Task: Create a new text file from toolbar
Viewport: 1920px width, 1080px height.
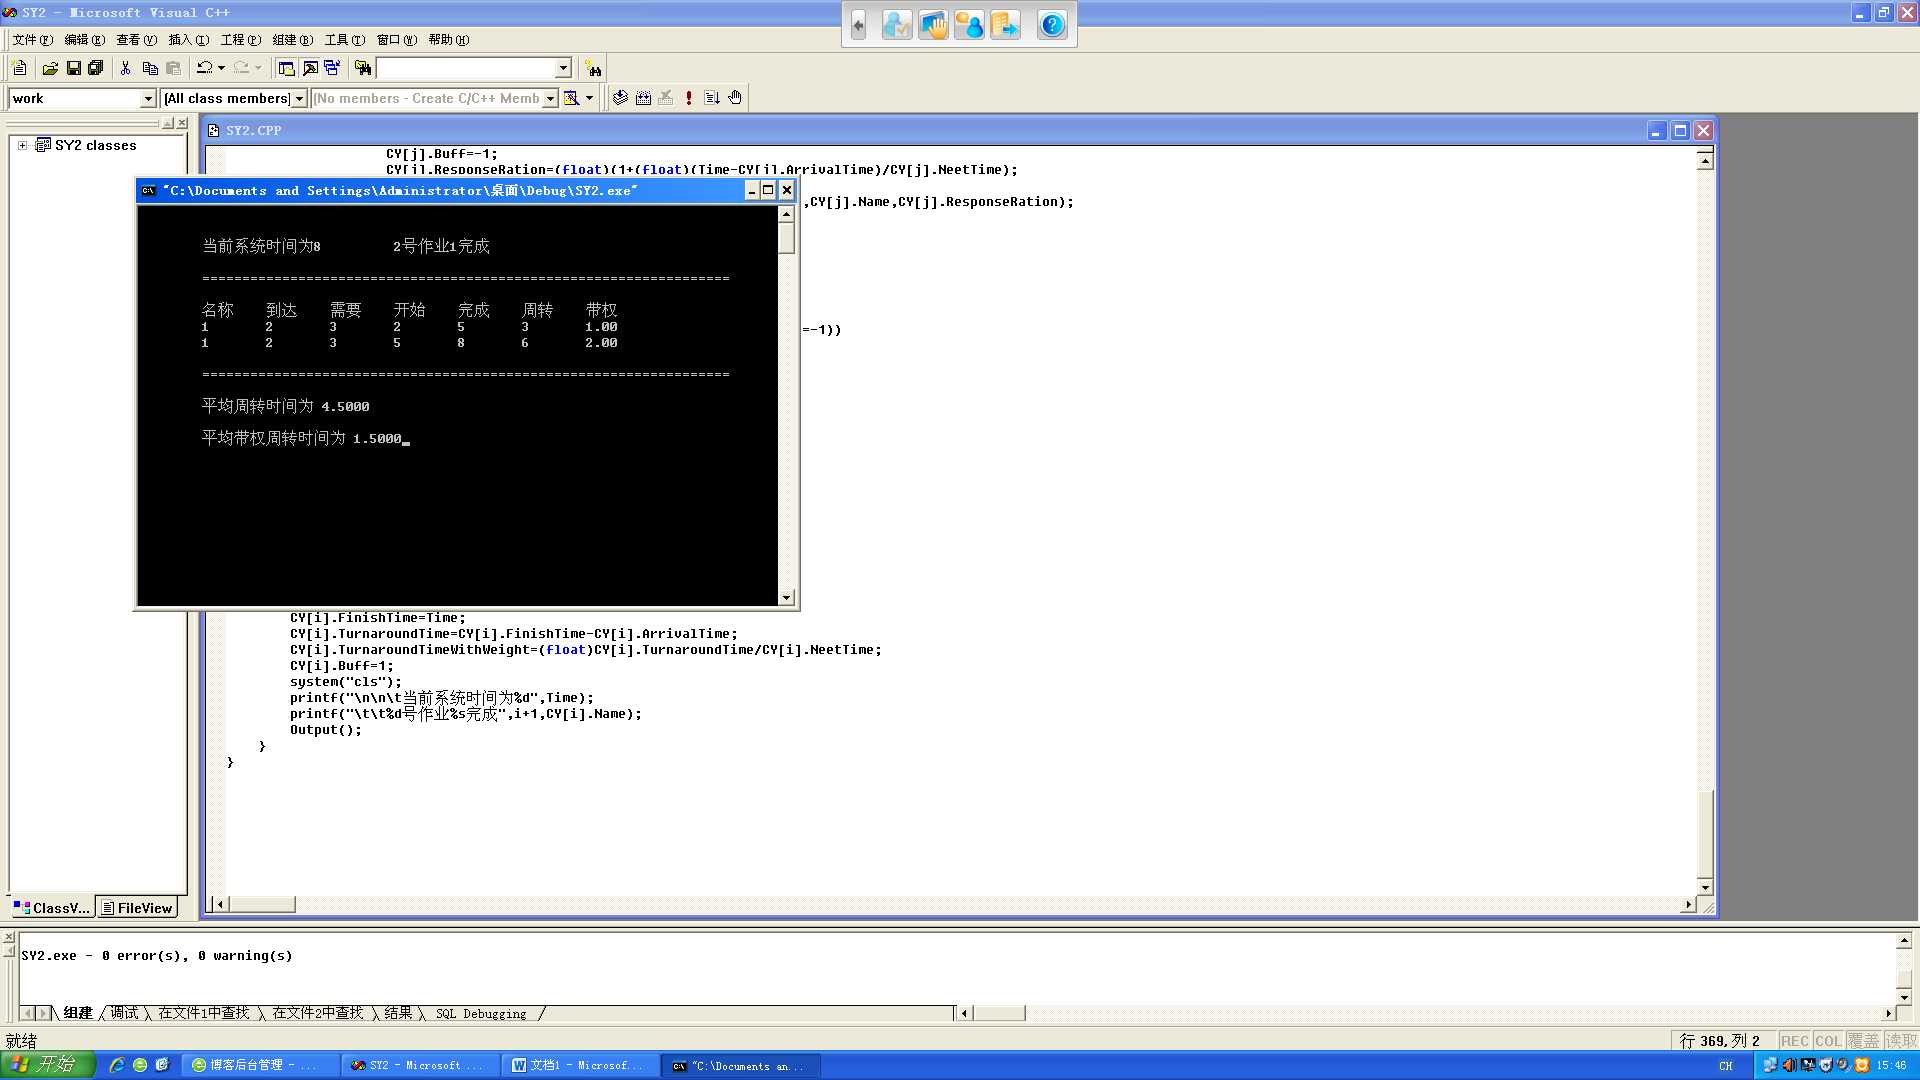Action: coord(20,68)
